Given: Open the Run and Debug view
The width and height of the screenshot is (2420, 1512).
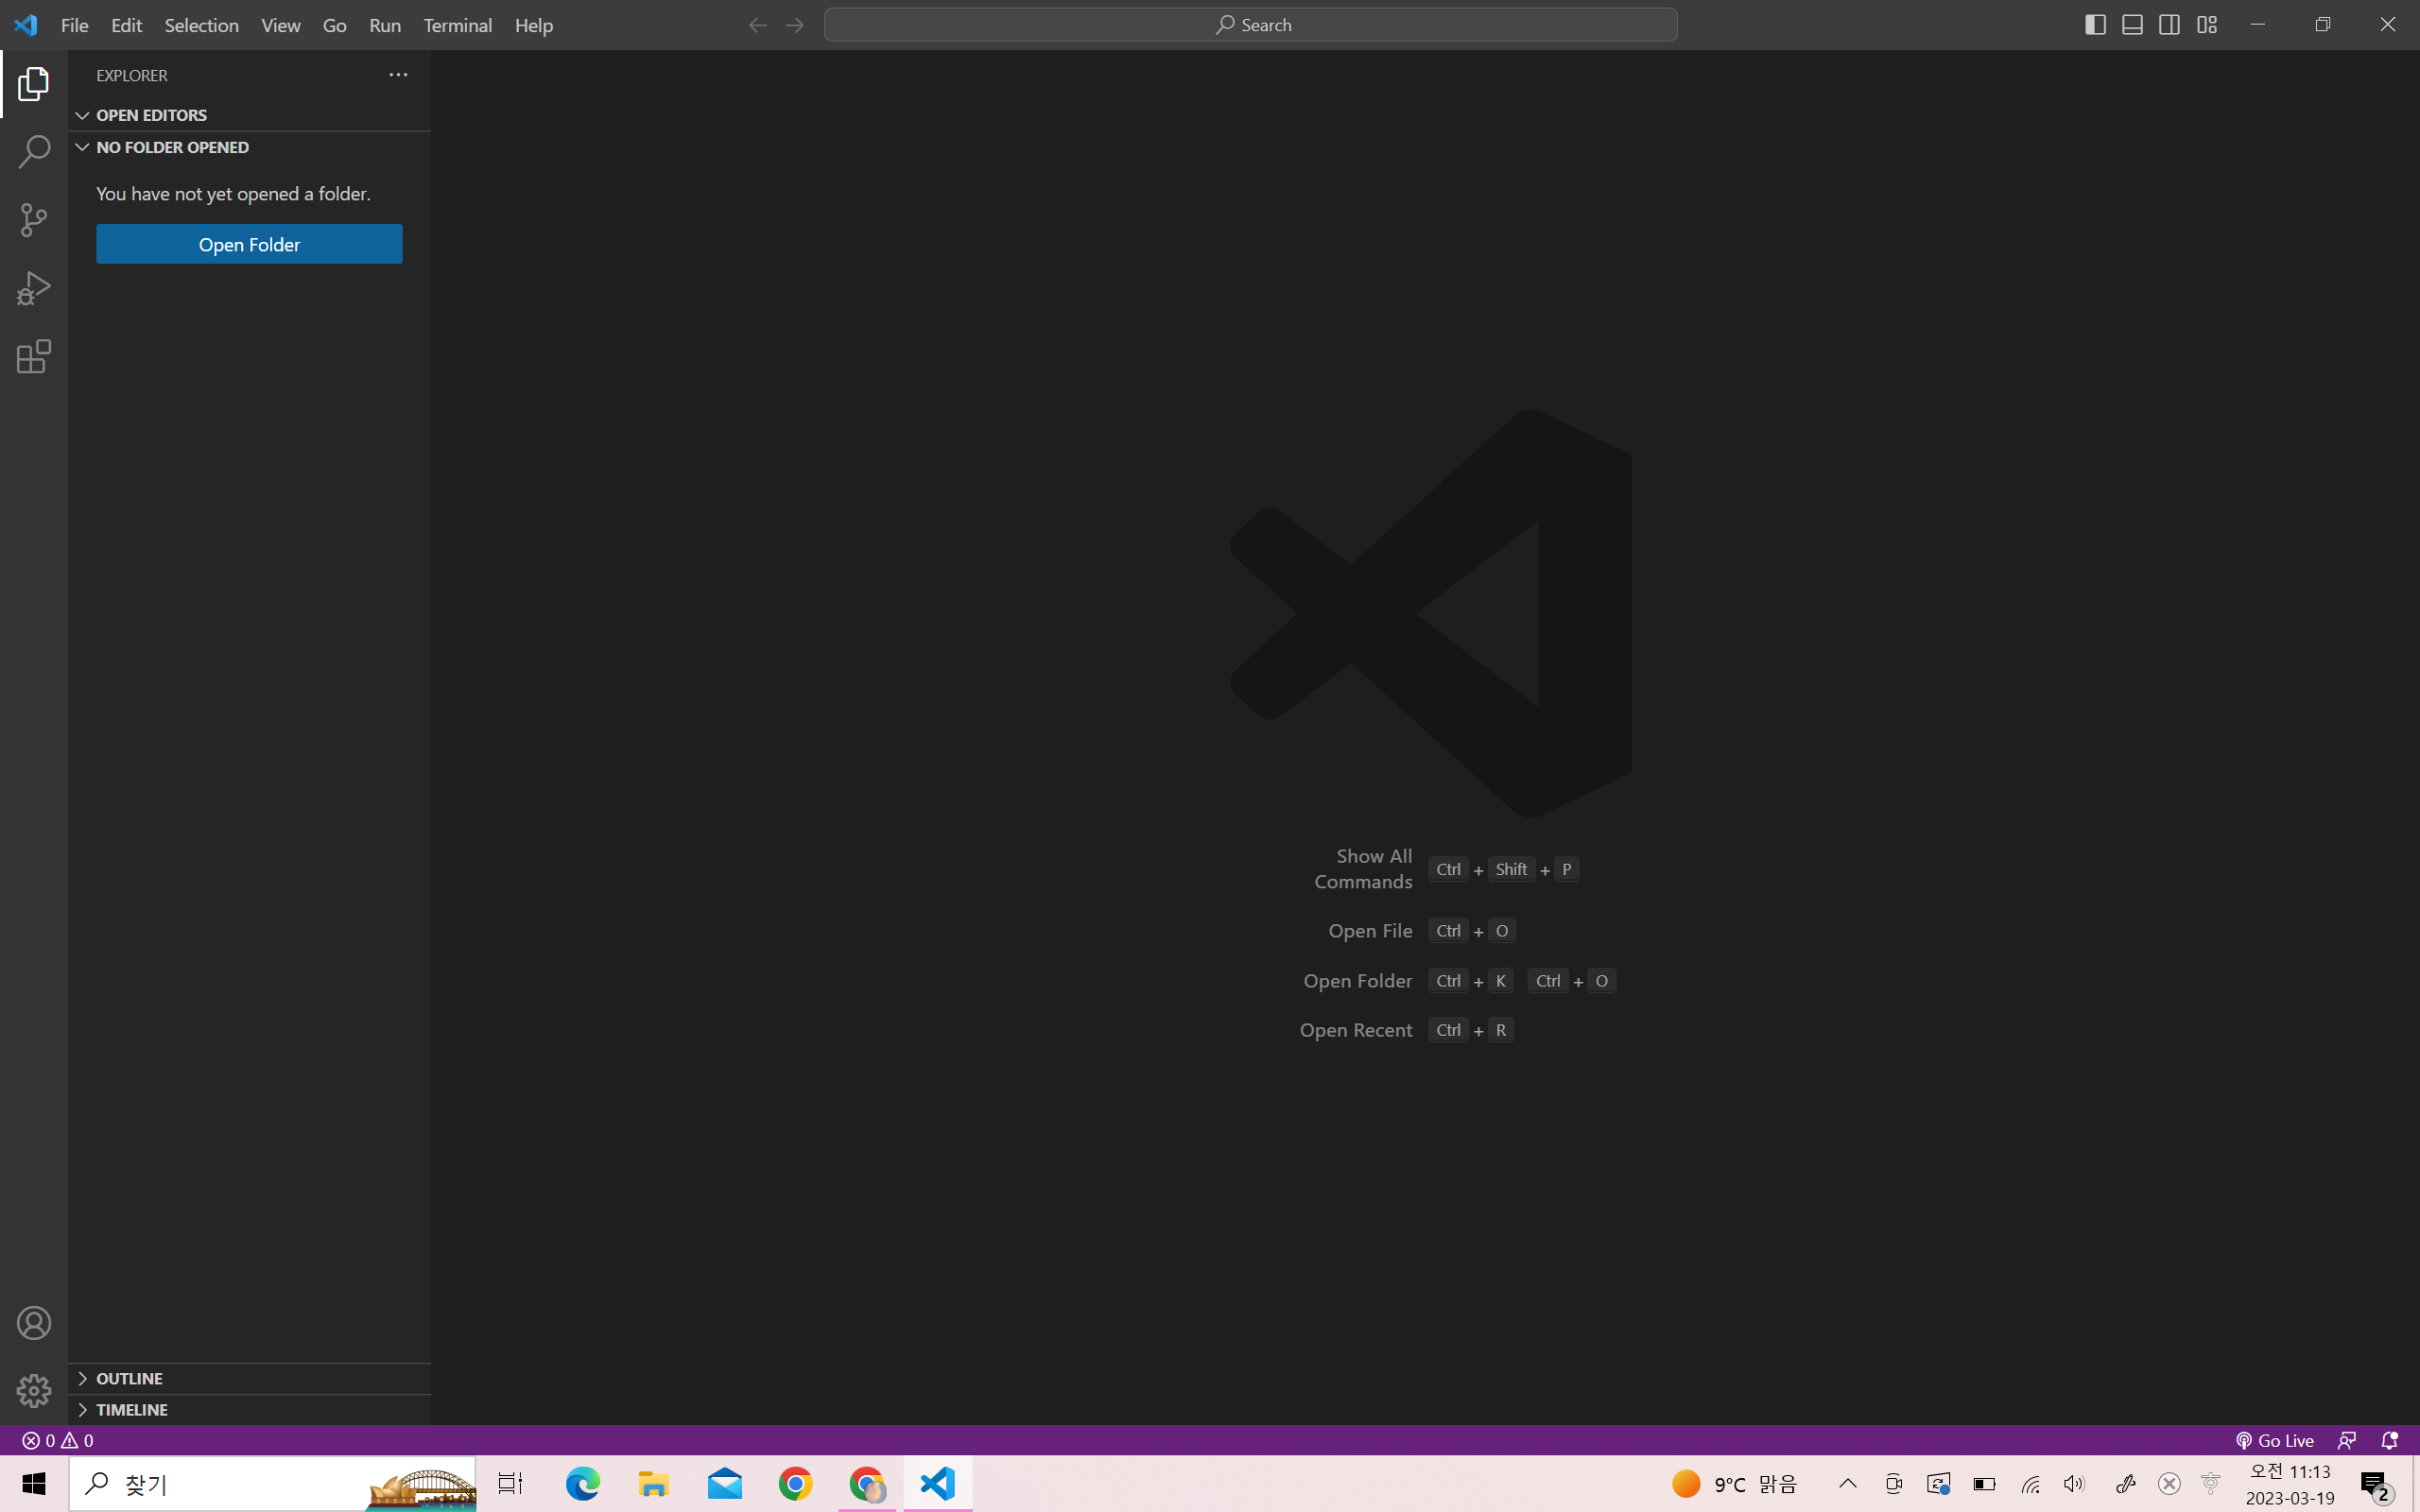Looking at the screenshot, I should (34, 288).
